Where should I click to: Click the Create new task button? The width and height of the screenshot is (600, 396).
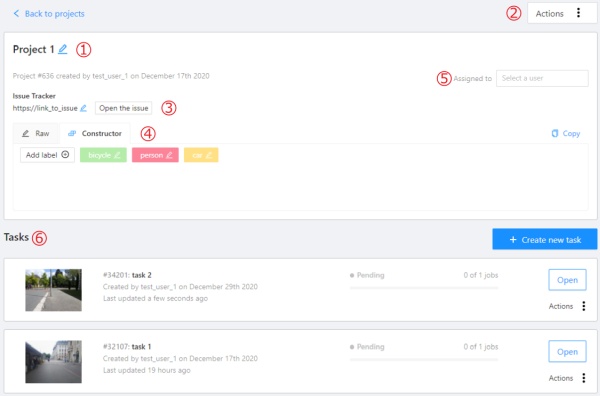pyautogui.click(x=545, y=240)
